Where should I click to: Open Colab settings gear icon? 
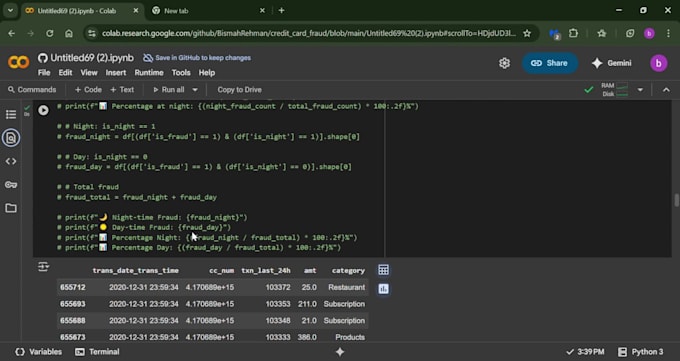tap(504, 63)
